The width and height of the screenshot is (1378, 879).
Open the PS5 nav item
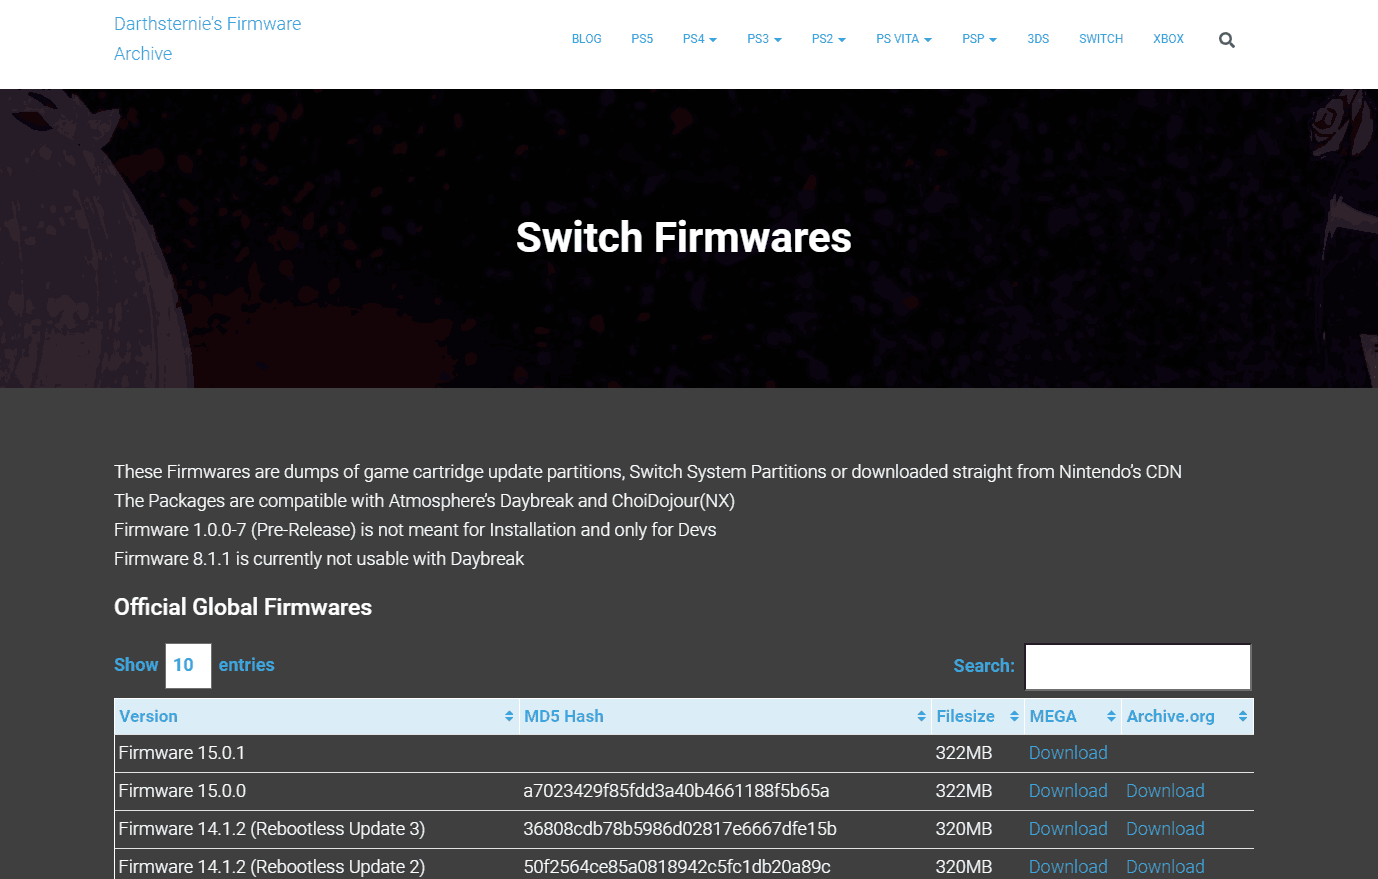pyautogui.click(x=642, y=39)
